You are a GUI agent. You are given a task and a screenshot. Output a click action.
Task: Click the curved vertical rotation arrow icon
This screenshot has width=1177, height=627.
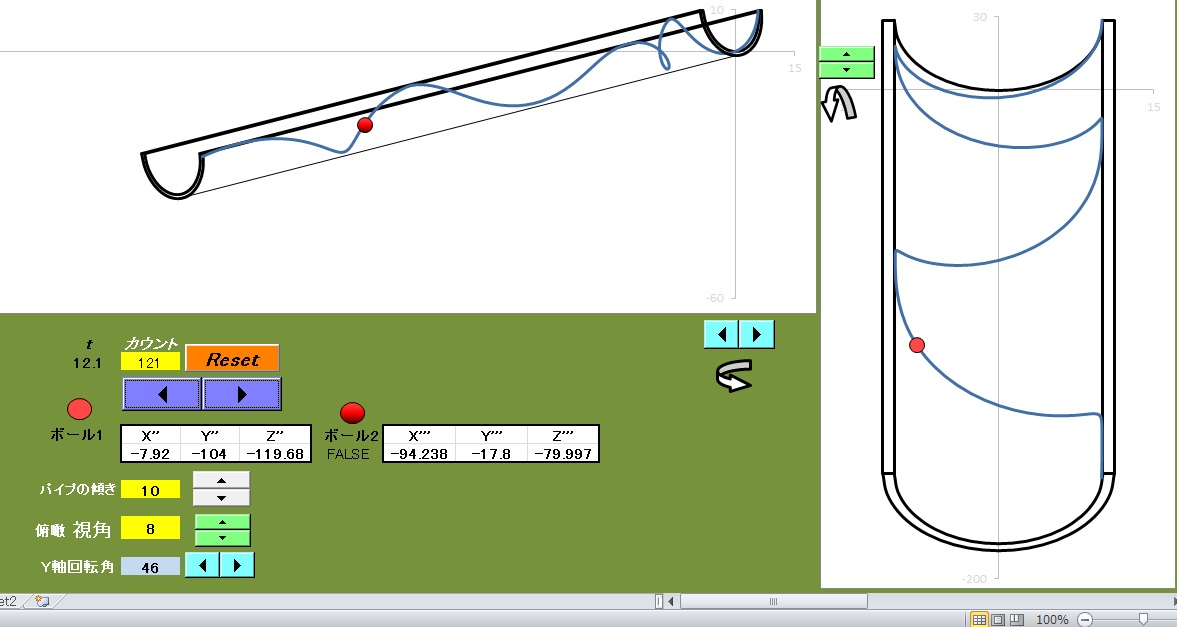838,104
